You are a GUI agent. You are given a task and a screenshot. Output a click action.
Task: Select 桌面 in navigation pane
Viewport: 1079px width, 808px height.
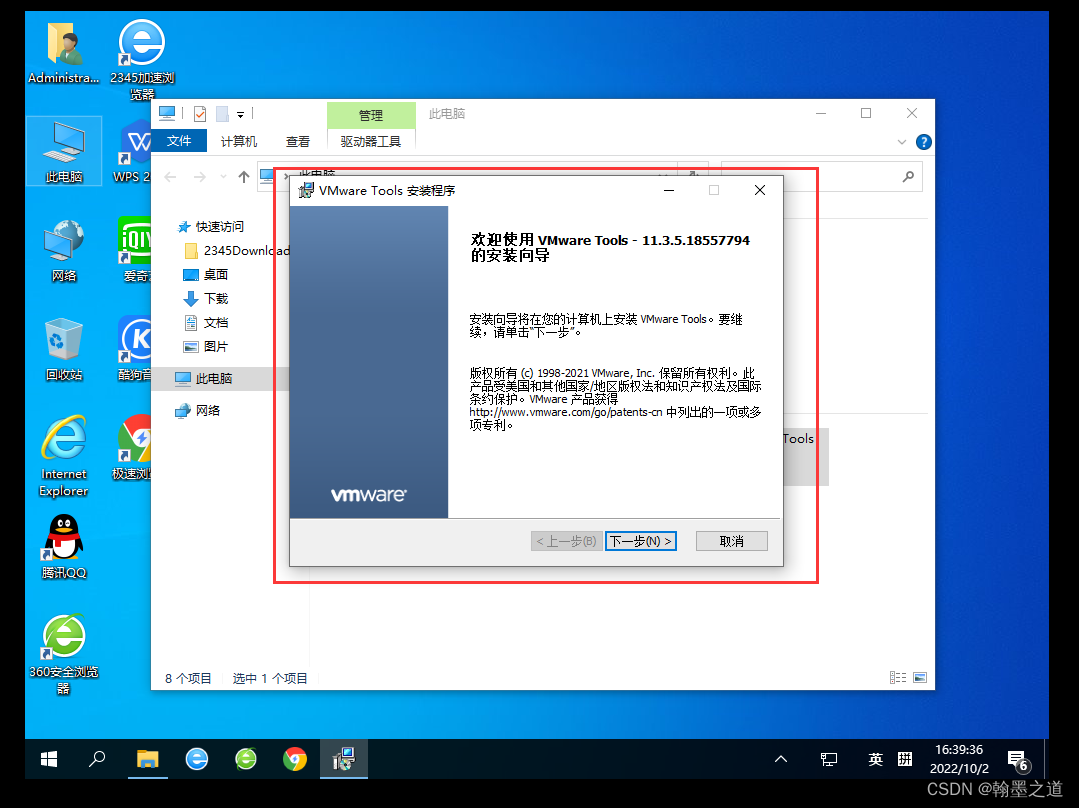coord(205,275)
